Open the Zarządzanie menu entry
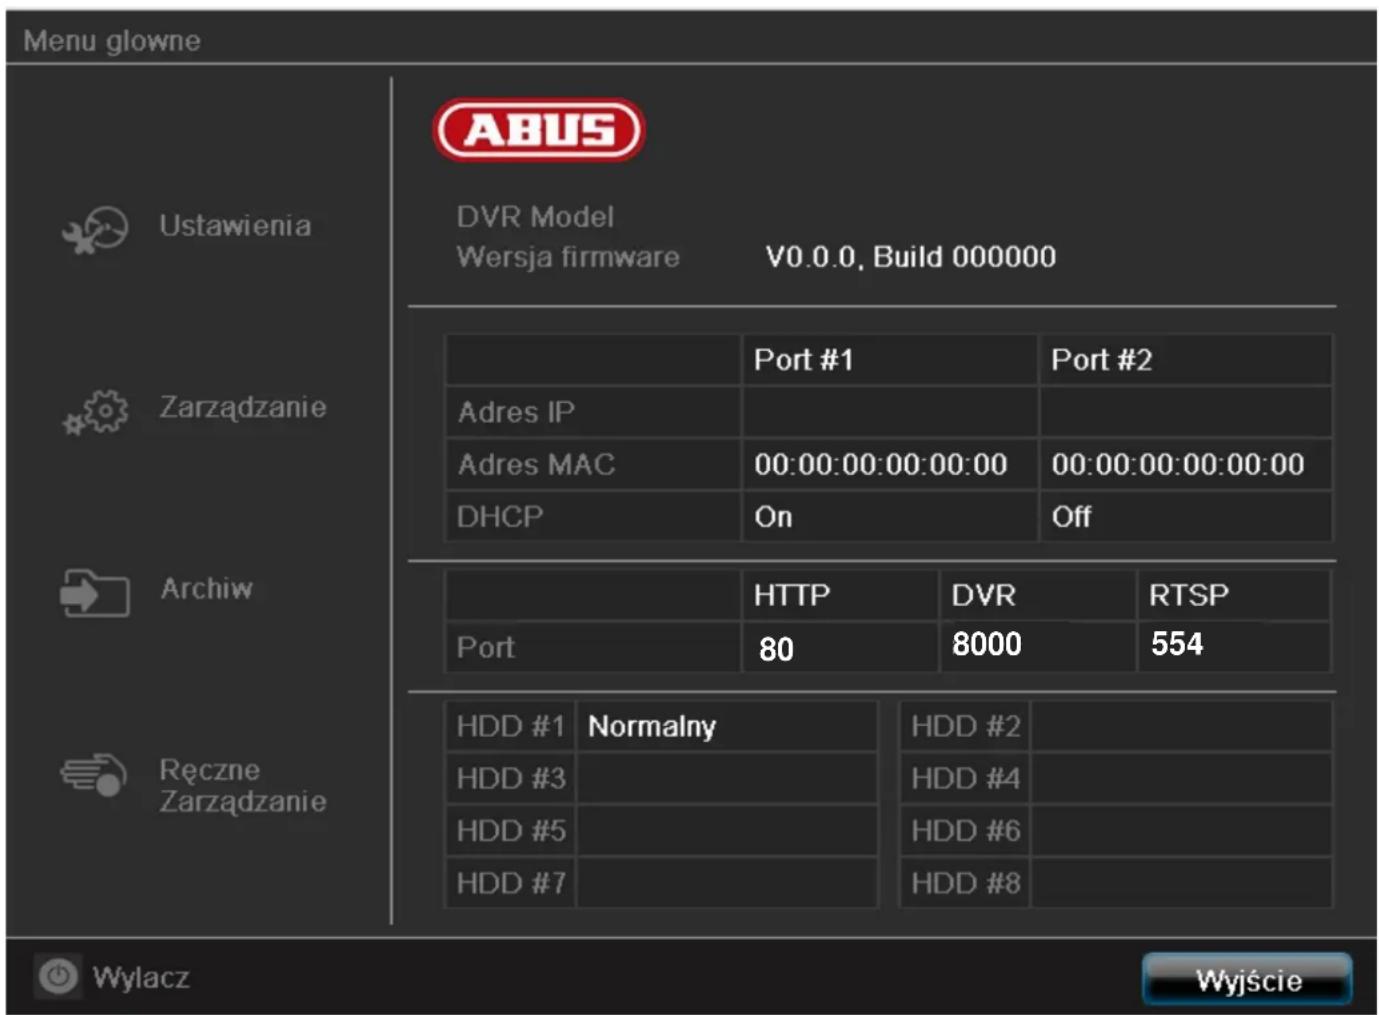Image resolution: width=1379 pixels, height=1015 pixels. [243, 407]
